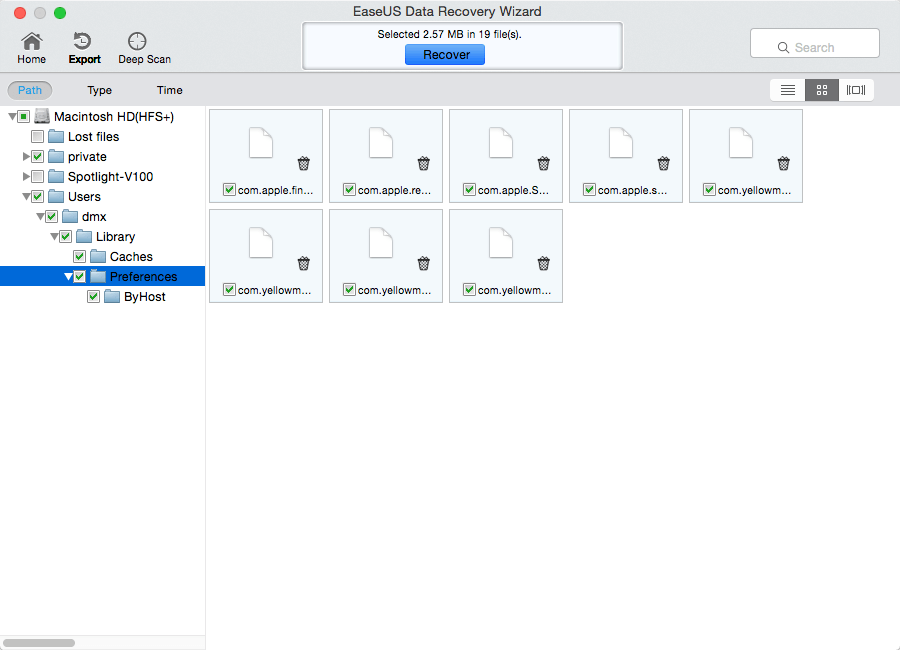Click the Caches folder icon
The height and width of the screenshot is (650, 900).
click(x=98, y=257)
